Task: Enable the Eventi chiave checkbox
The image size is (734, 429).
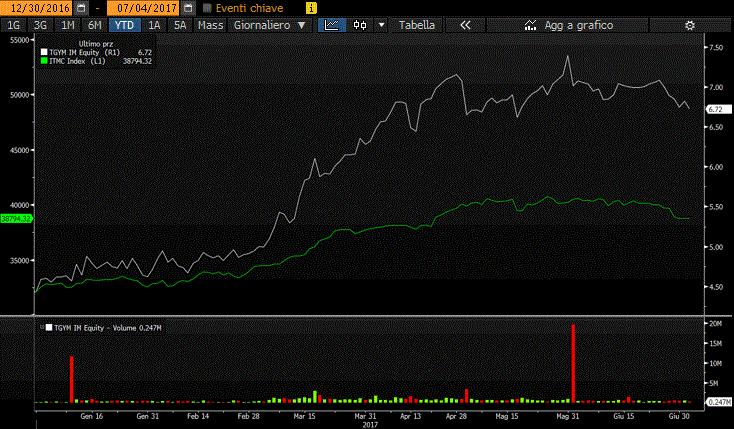Action: coord(208,7)
